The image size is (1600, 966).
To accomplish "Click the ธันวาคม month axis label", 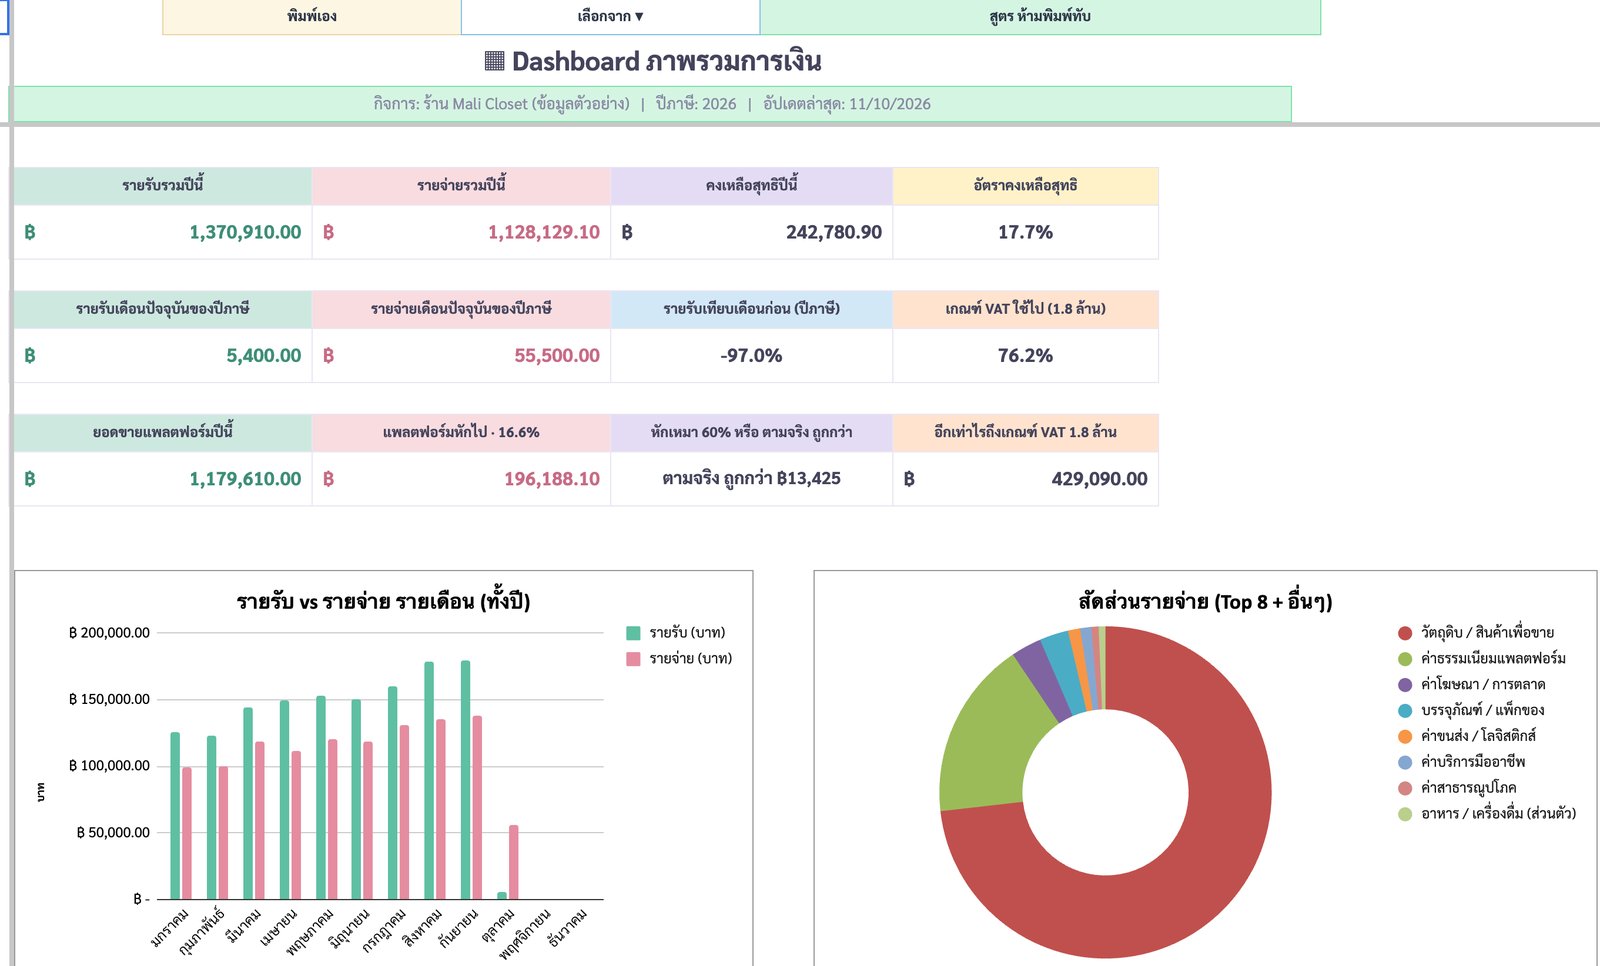I will 569,927.
